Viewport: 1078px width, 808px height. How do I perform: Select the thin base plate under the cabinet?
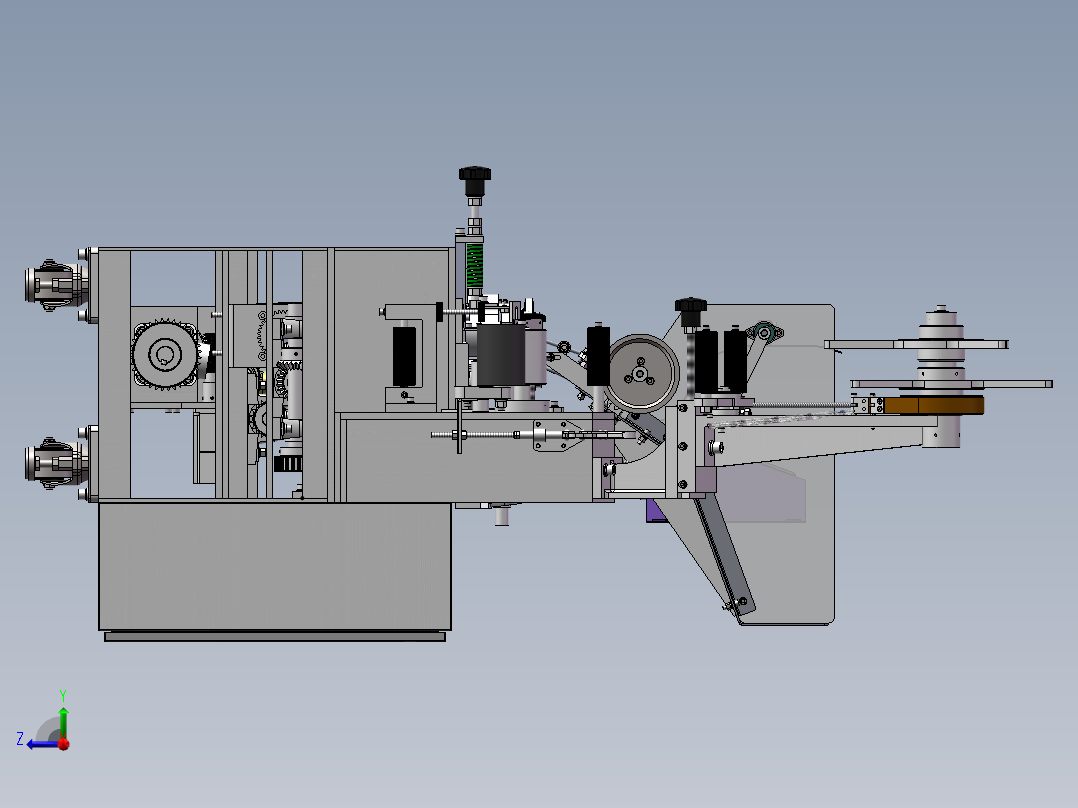click(x=275, y=637)
